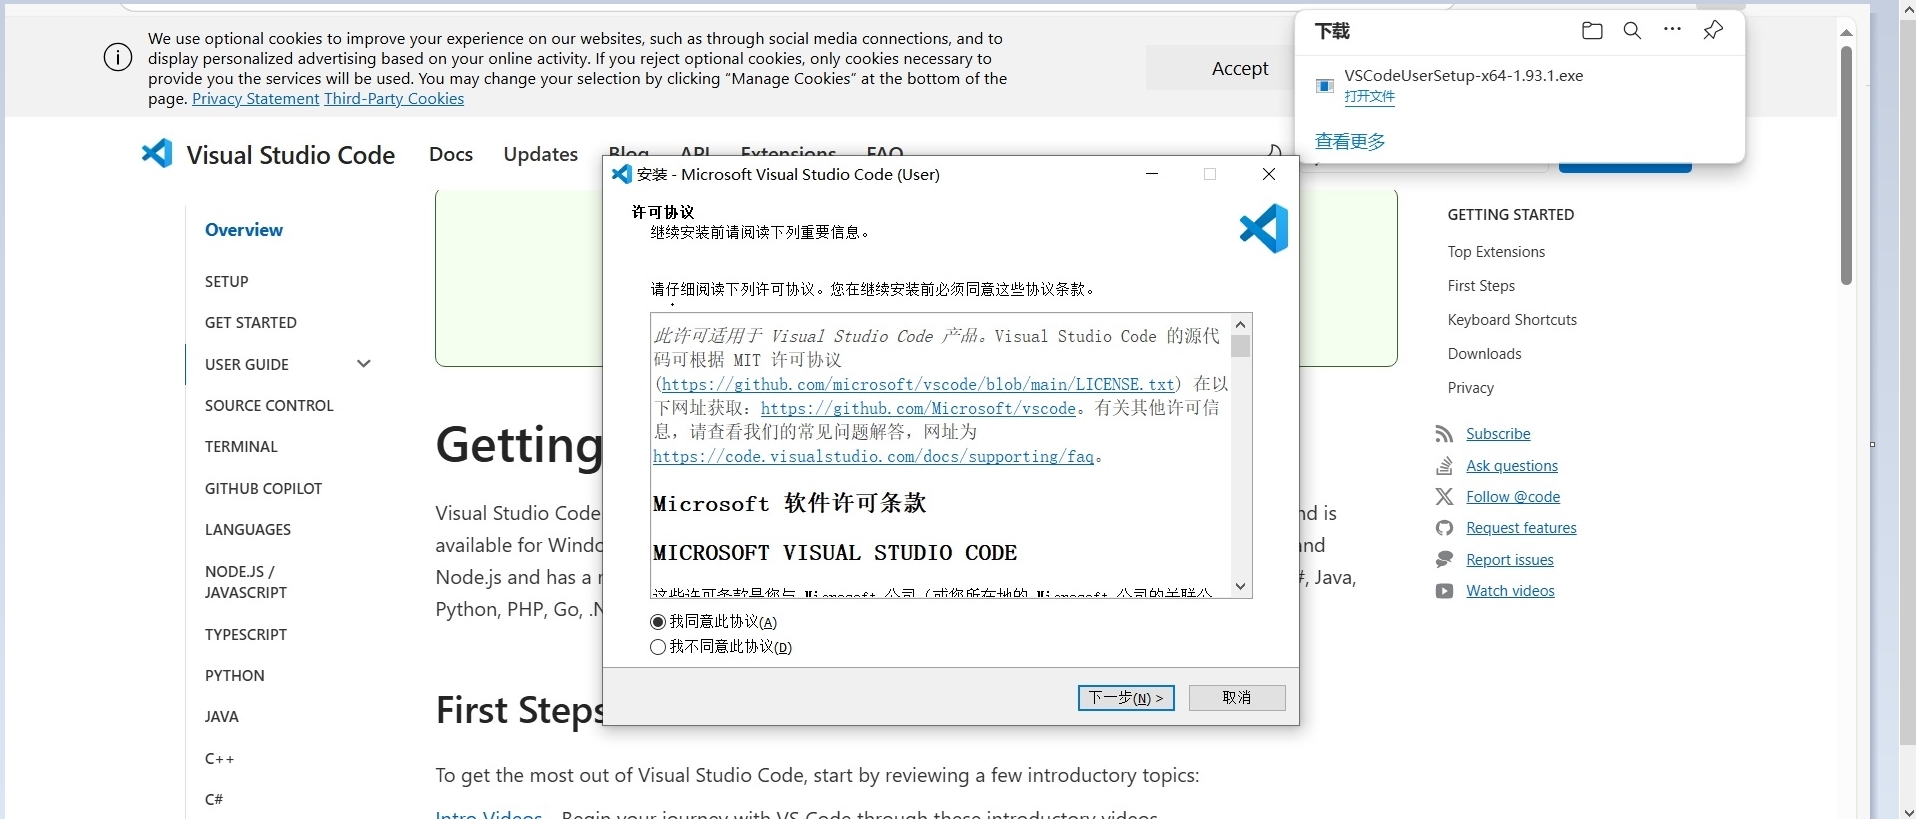The height and width of the screenshot is (819, 1916).
Task: Click the Stack Overflow Ask questions icon
Action: [x=1444, y=466]
